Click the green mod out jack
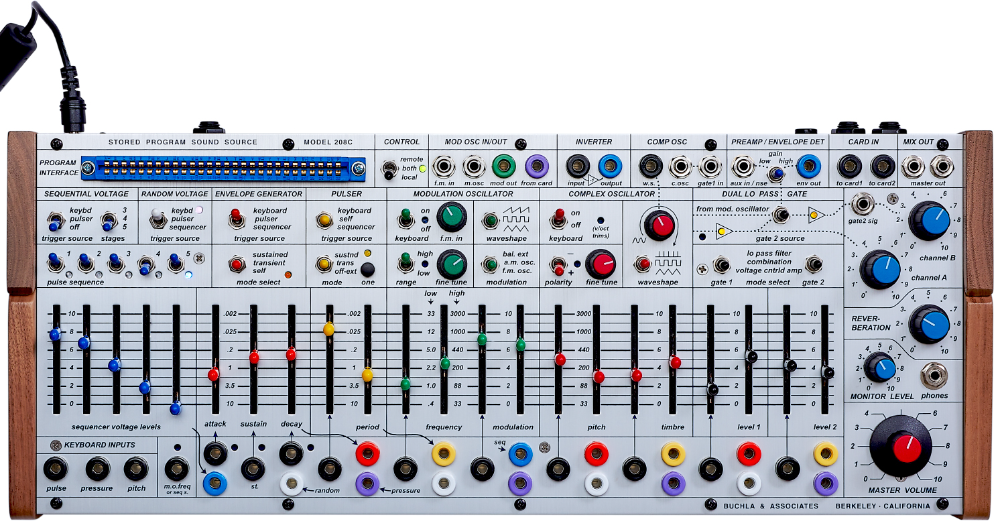This screenshot has height=521, width=994. pyautogui.click(x=504, y=165)
